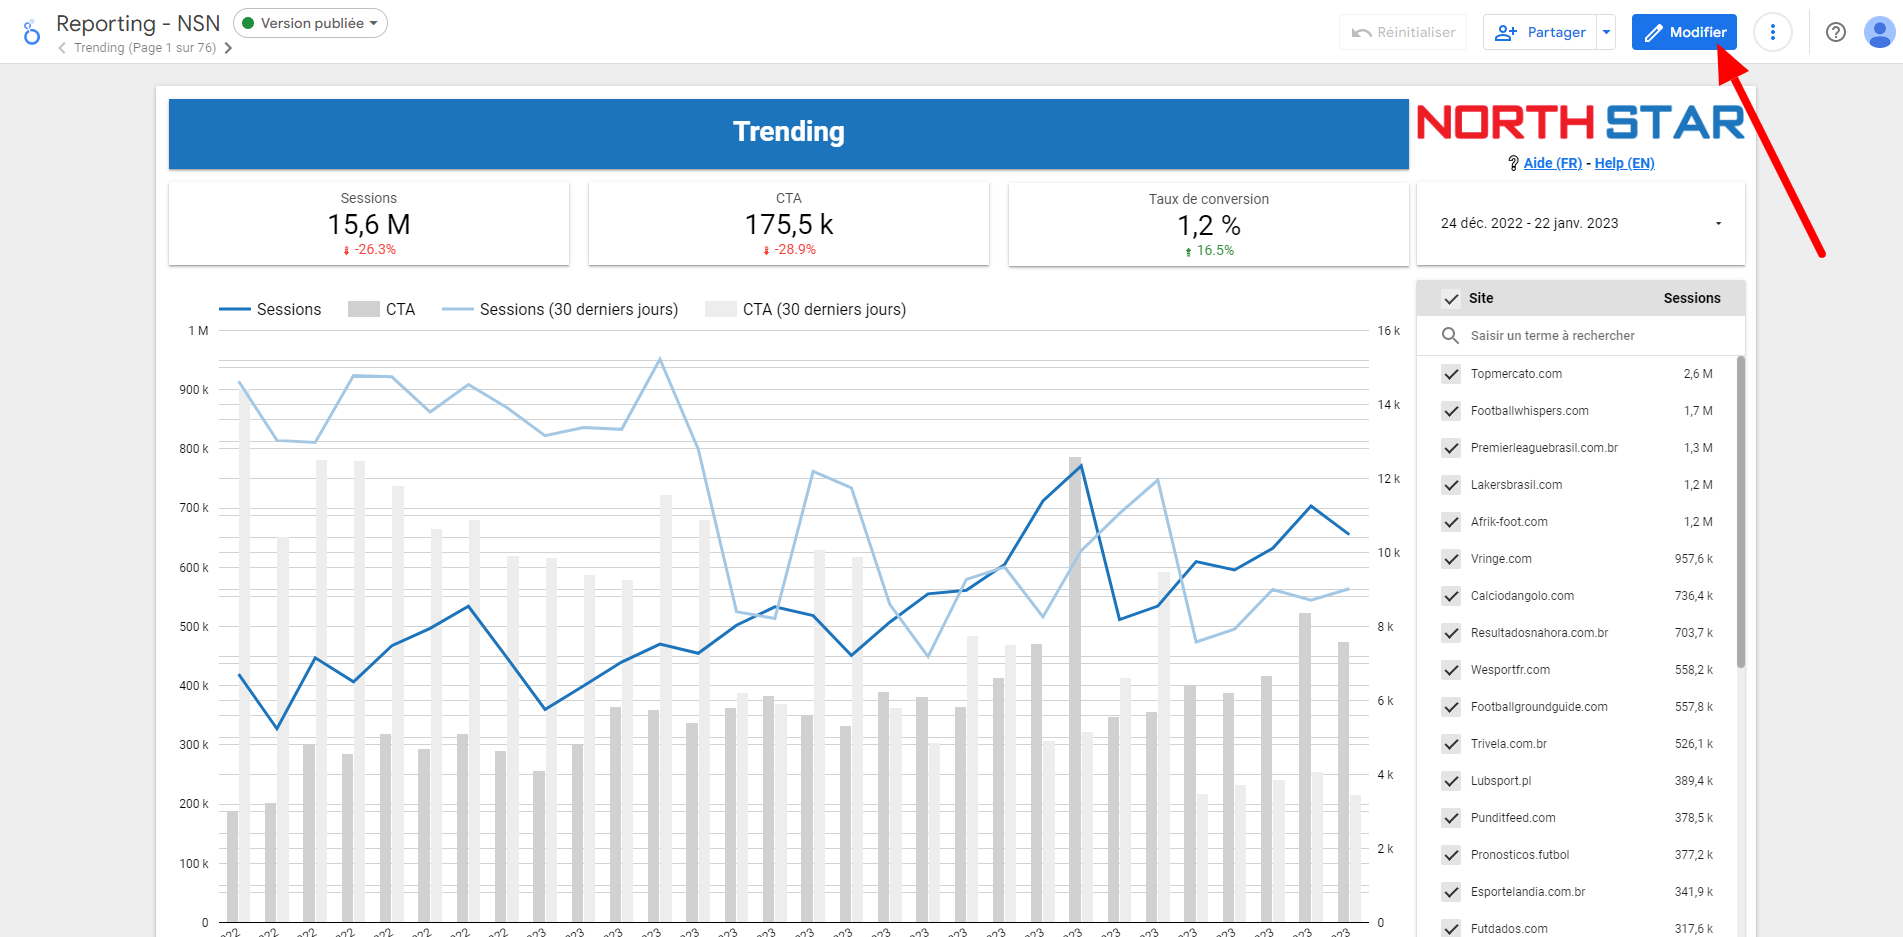Click the site list vertical scrollbar
The image size is (1903, 937).
point(1740,510)
